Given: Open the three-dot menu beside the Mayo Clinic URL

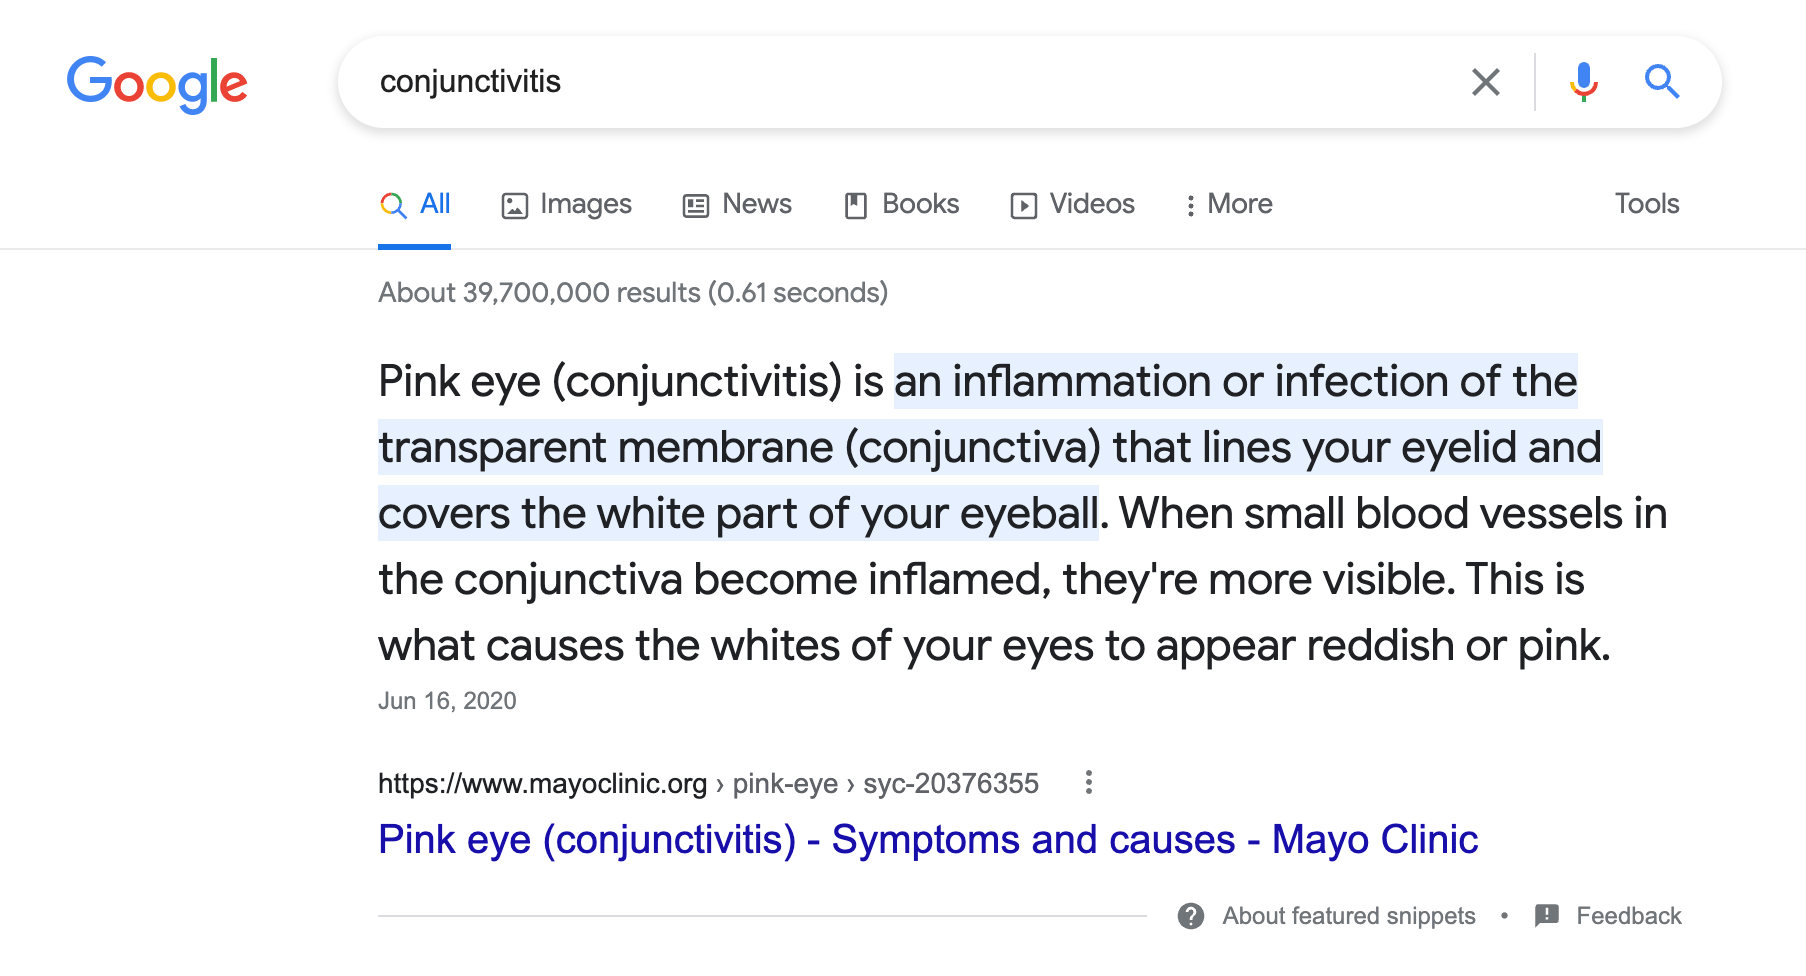Looking at the screenshot, I should pyautogui.click(x=1088, y=783).
